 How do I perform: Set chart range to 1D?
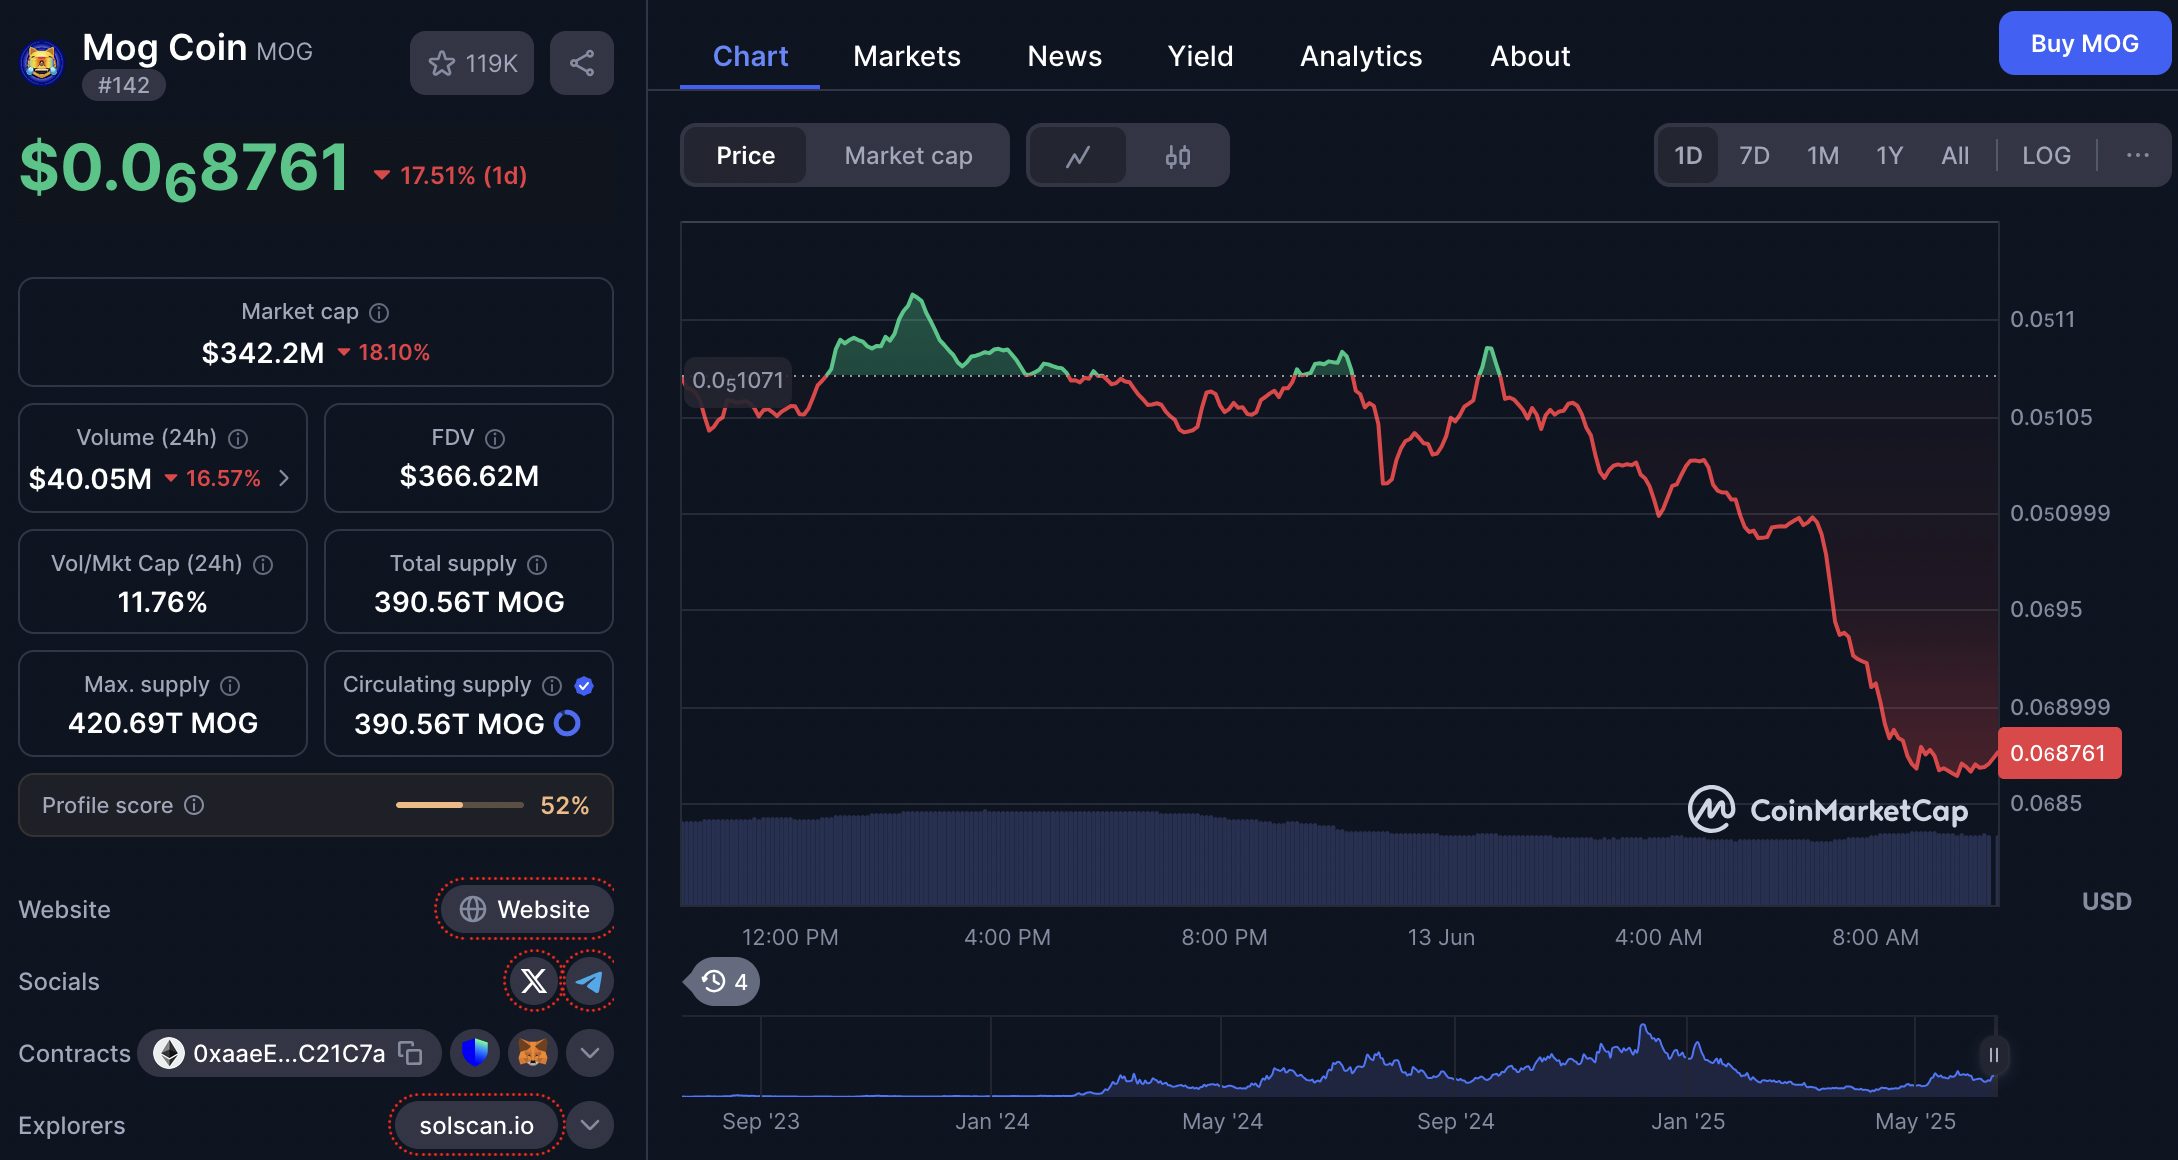point(1688,156)
